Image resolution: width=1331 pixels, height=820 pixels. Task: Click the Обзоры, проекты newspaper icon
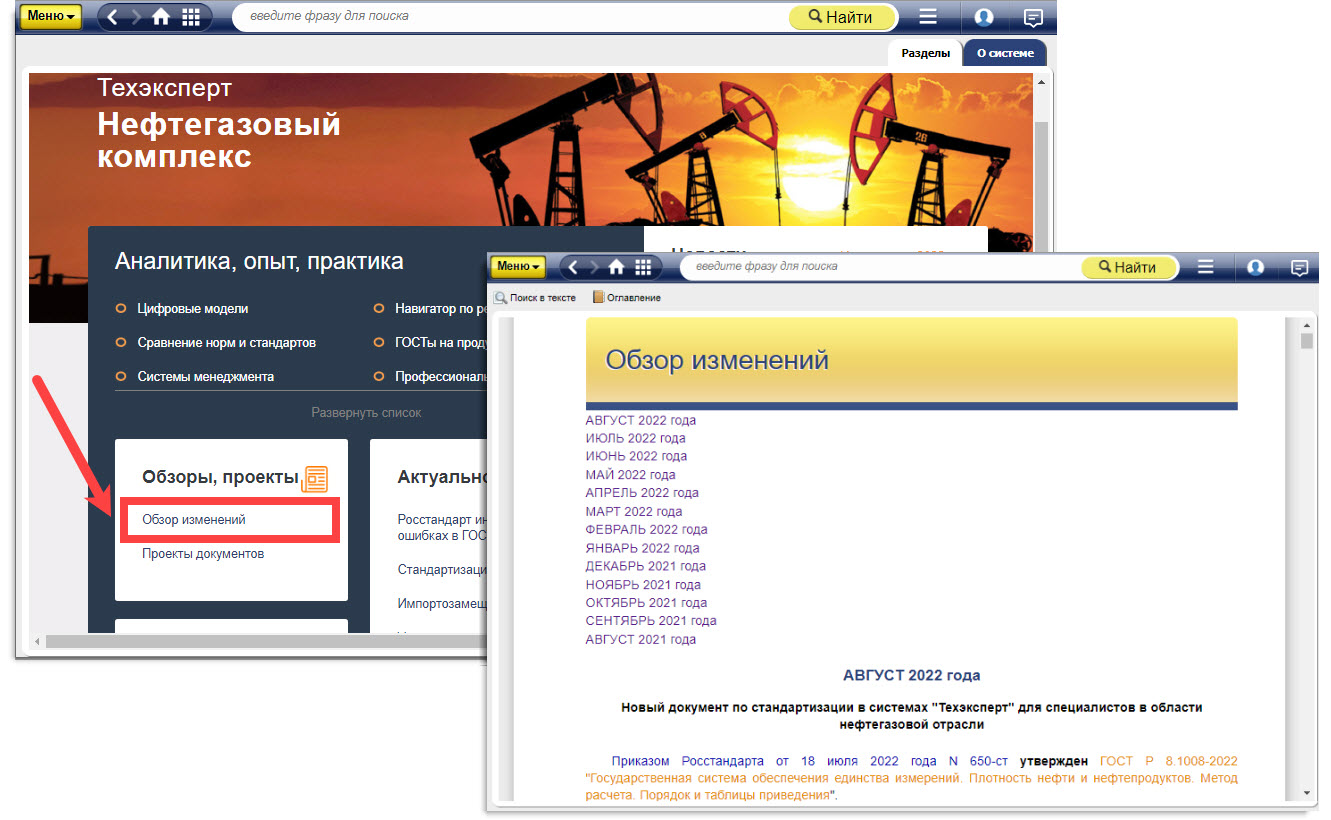coord(315,479)
